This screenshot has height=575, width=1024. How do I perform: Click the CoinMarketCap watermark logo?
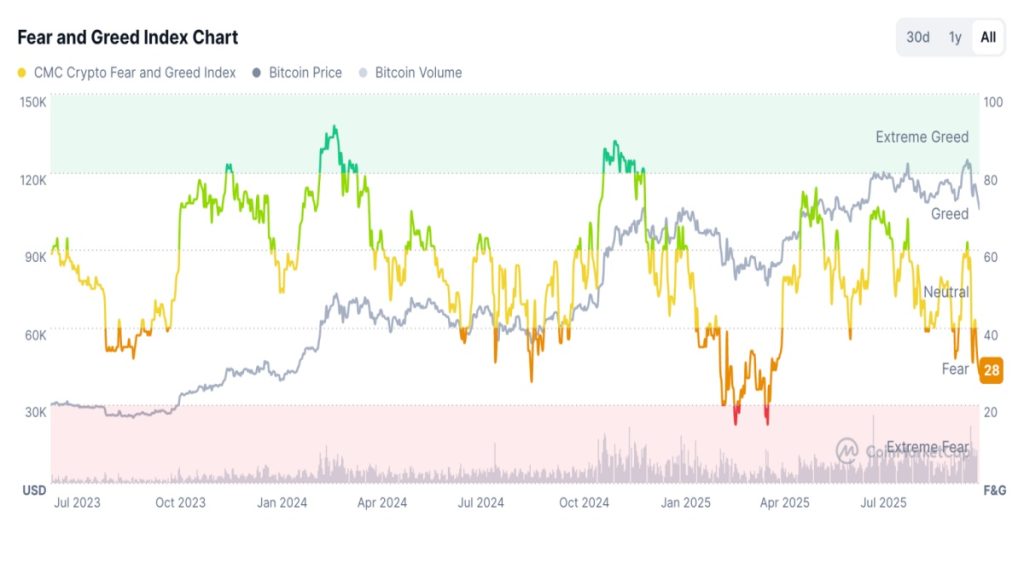847,450
